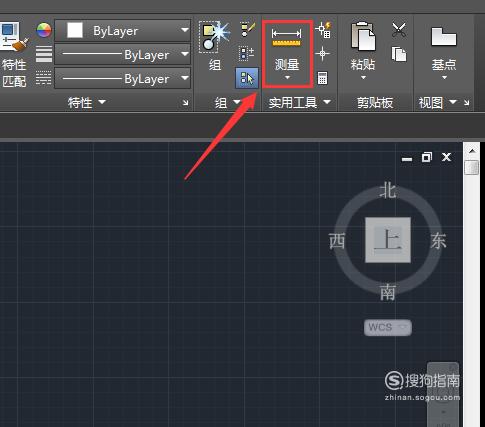Toggle the group selection on/off button
This screenshot has height=427, width=485.
tap(247, 78)
